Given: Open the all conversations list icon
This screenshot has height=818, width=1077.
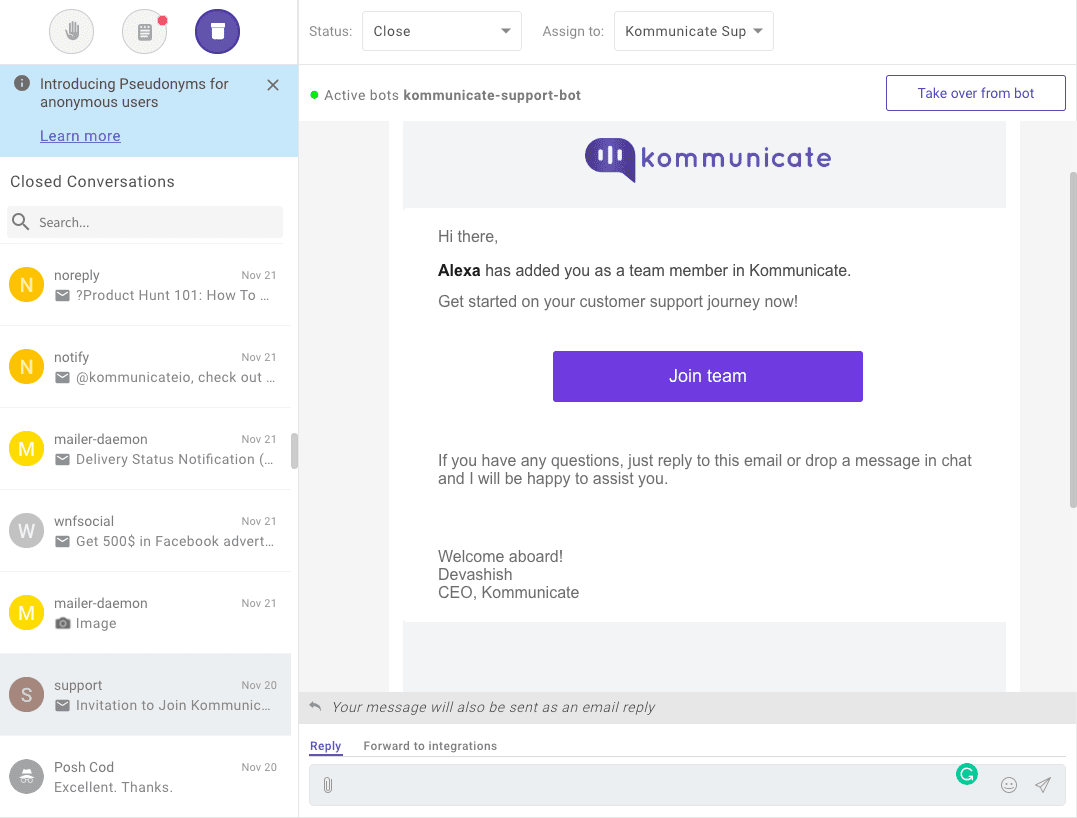Looking at the screenshot, I should point(144,32).
